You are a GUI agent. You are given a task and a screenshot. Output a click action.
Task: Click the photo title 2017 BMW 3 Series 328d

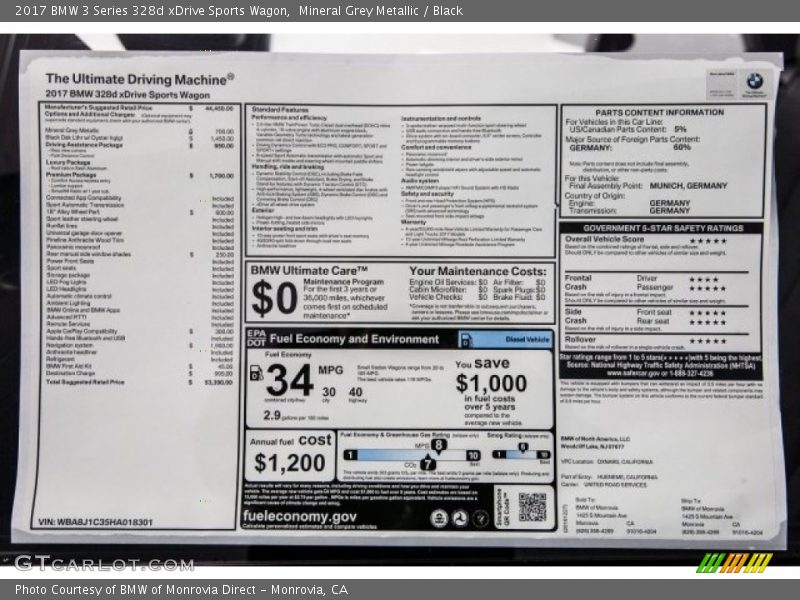[x=153, y=11]
